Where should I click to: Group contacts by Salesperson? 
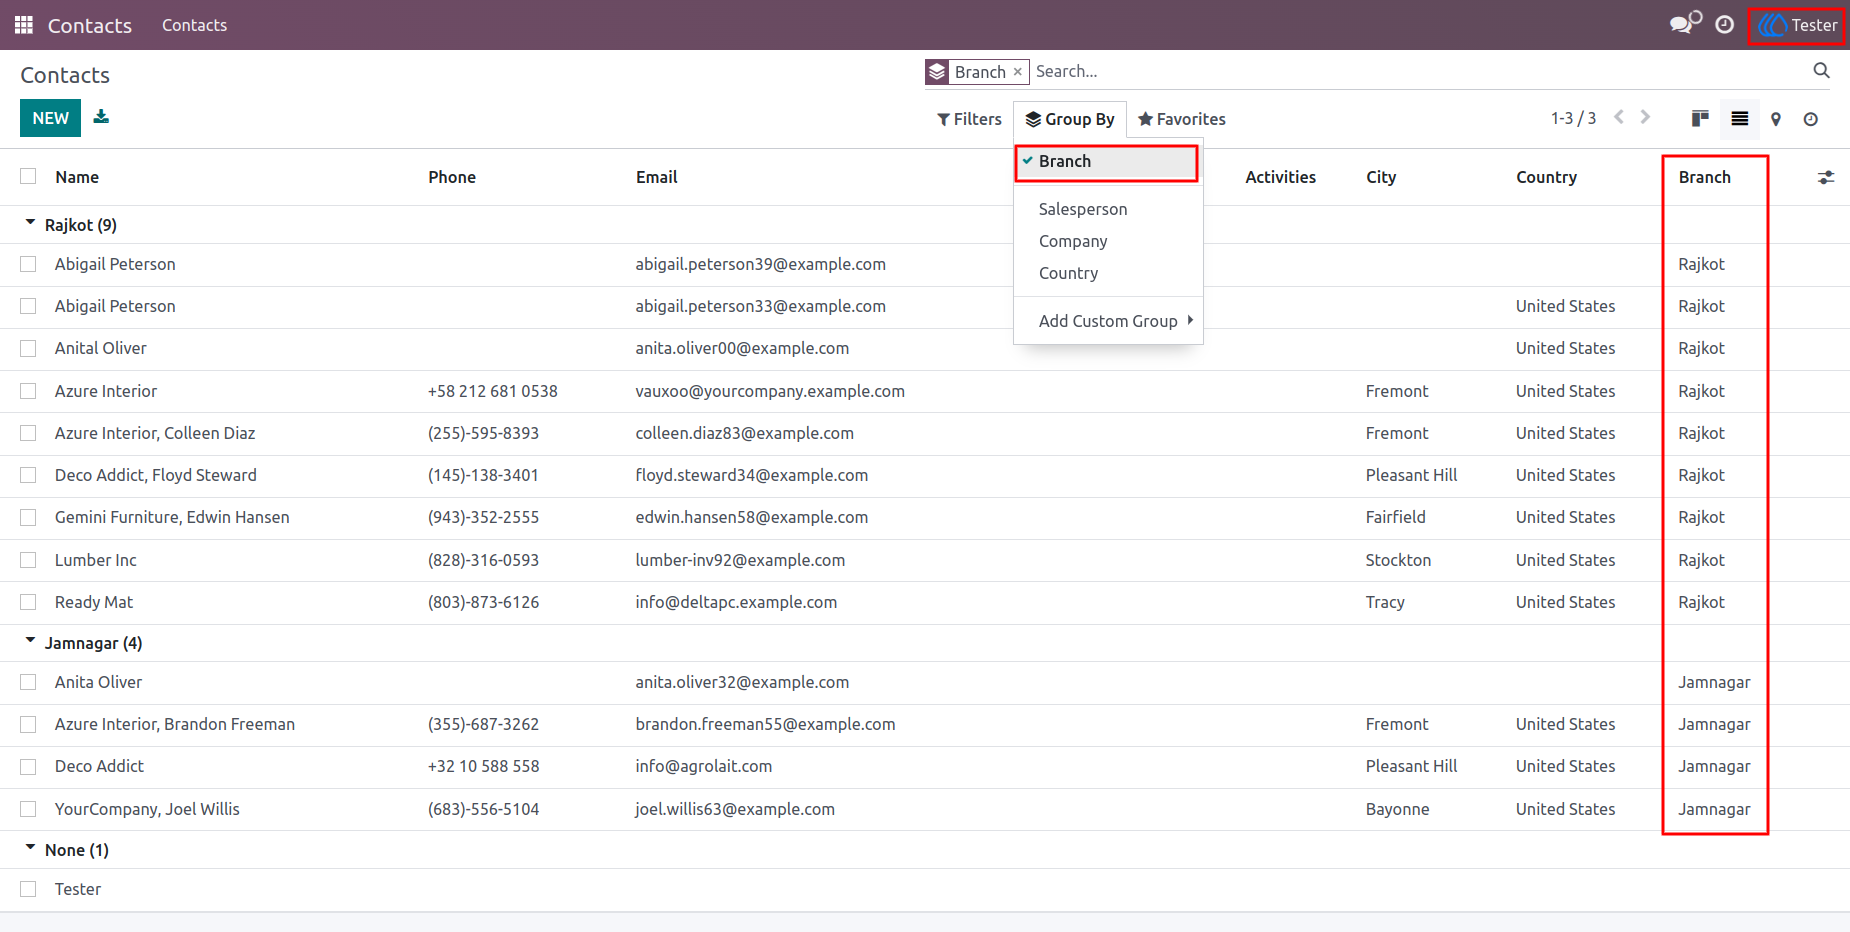coord(1108,209)
